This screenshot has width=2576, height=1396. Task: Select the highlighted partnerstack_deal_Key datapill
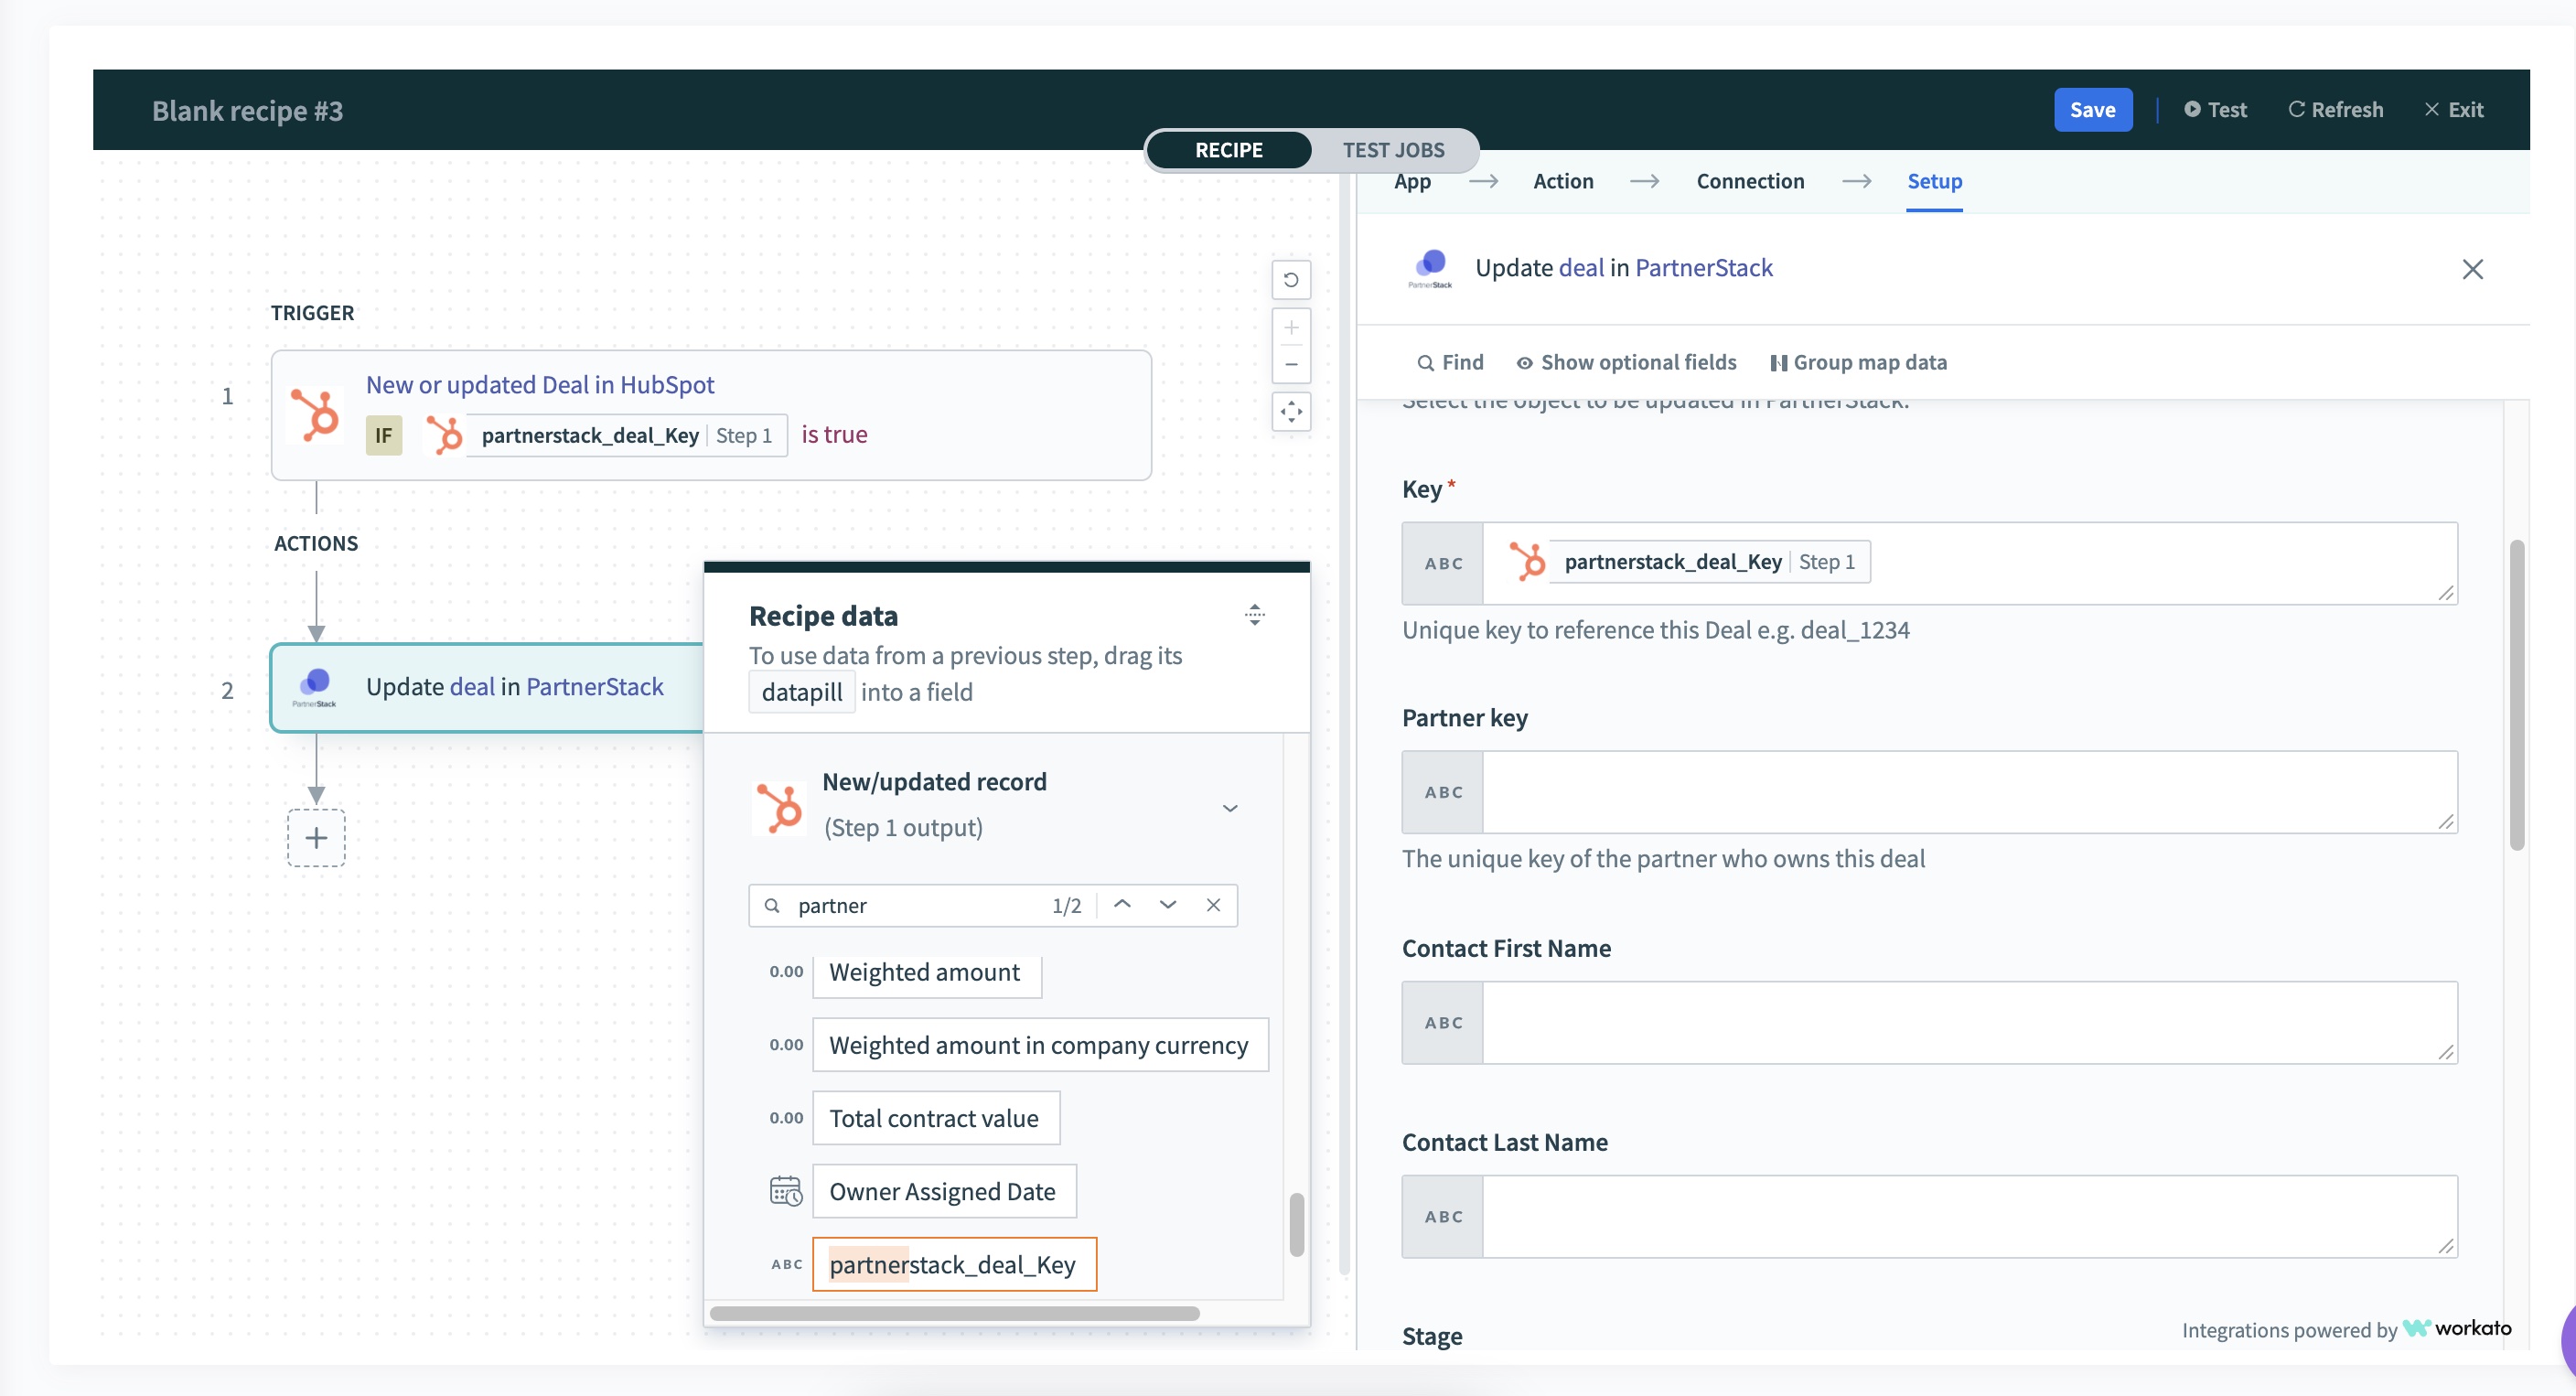click(x=954, y=1264)
